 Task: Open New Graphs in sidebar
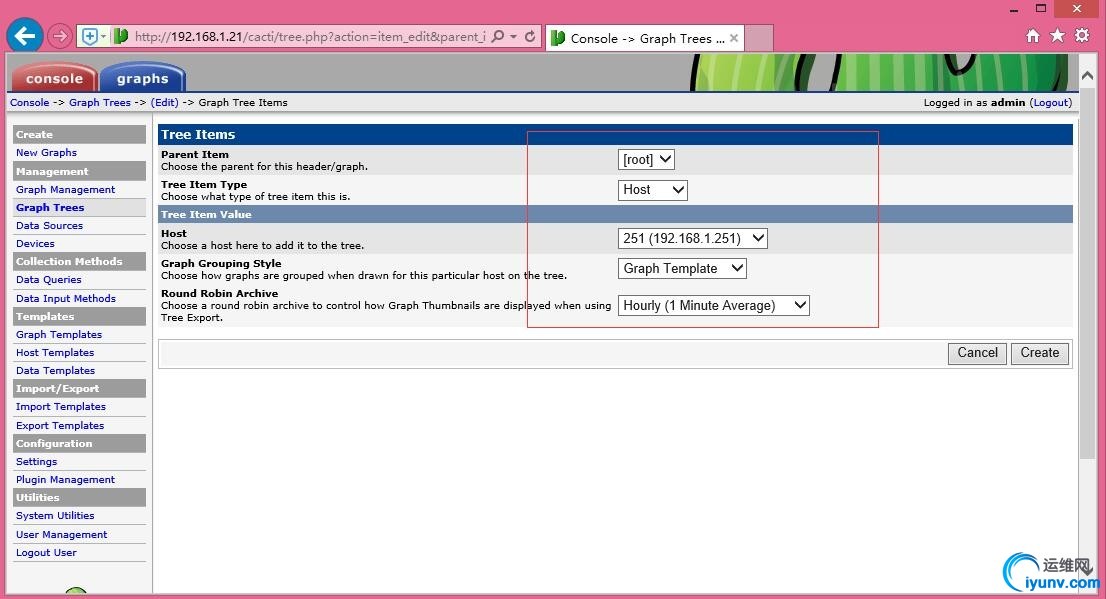[47, 152]
